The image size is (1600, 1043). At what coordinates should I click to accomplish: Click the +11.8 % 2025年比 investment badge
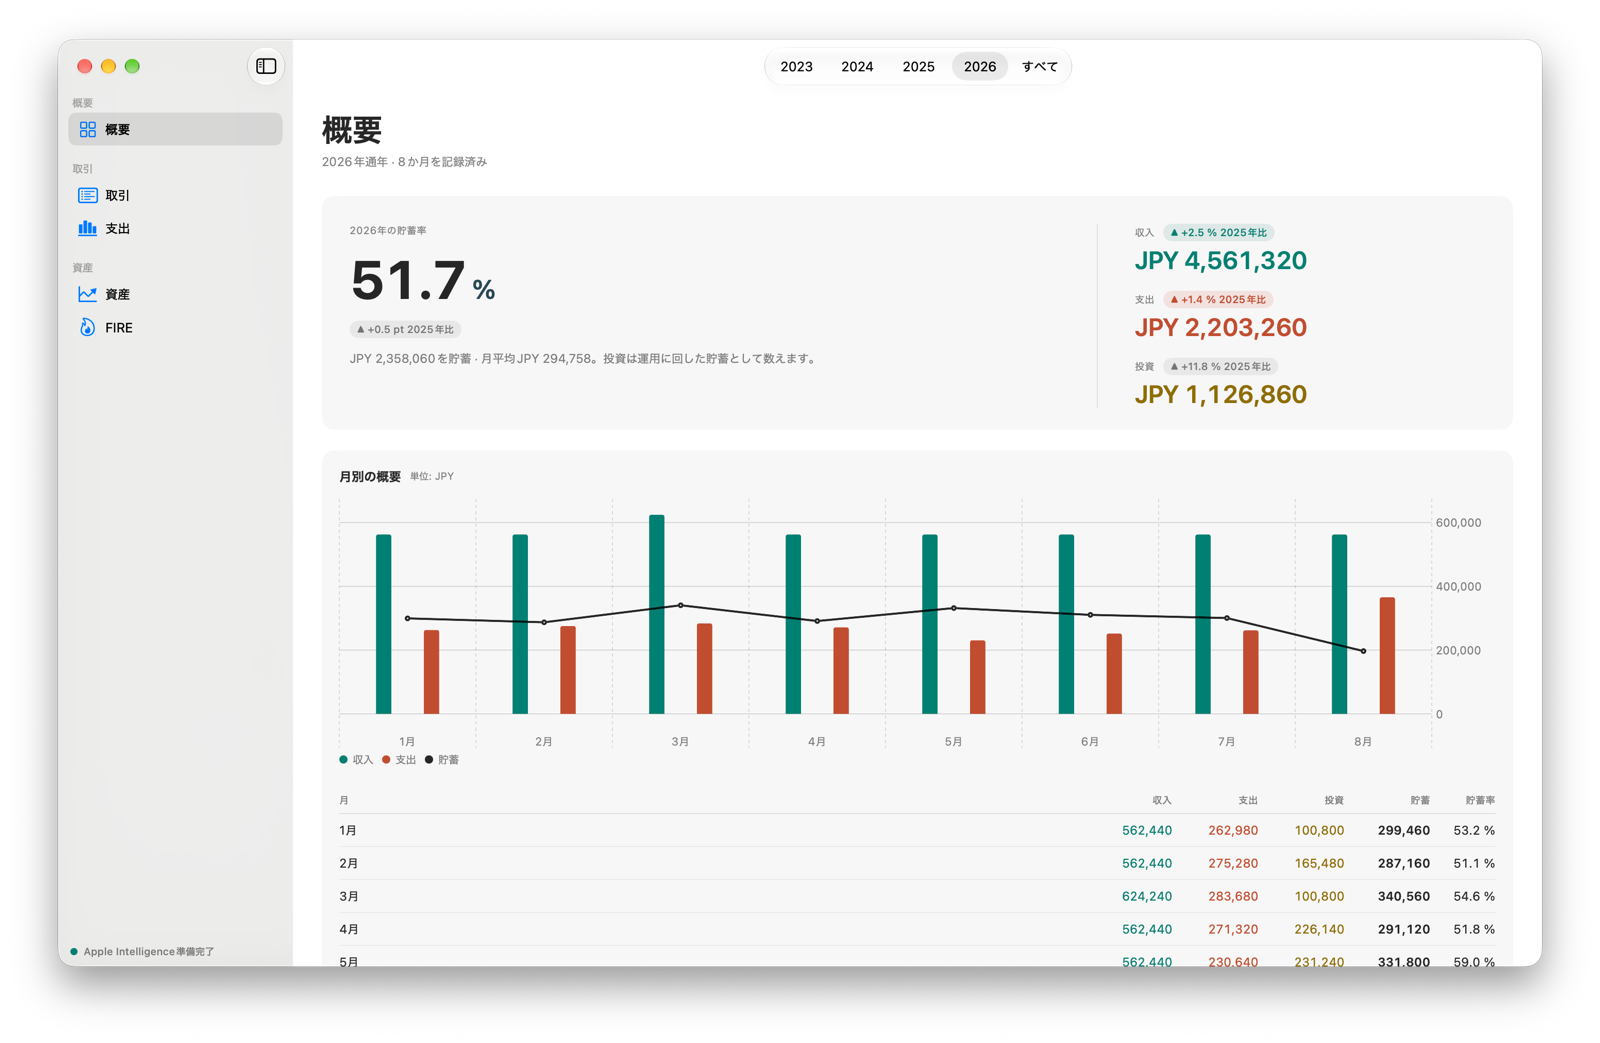1220,367
